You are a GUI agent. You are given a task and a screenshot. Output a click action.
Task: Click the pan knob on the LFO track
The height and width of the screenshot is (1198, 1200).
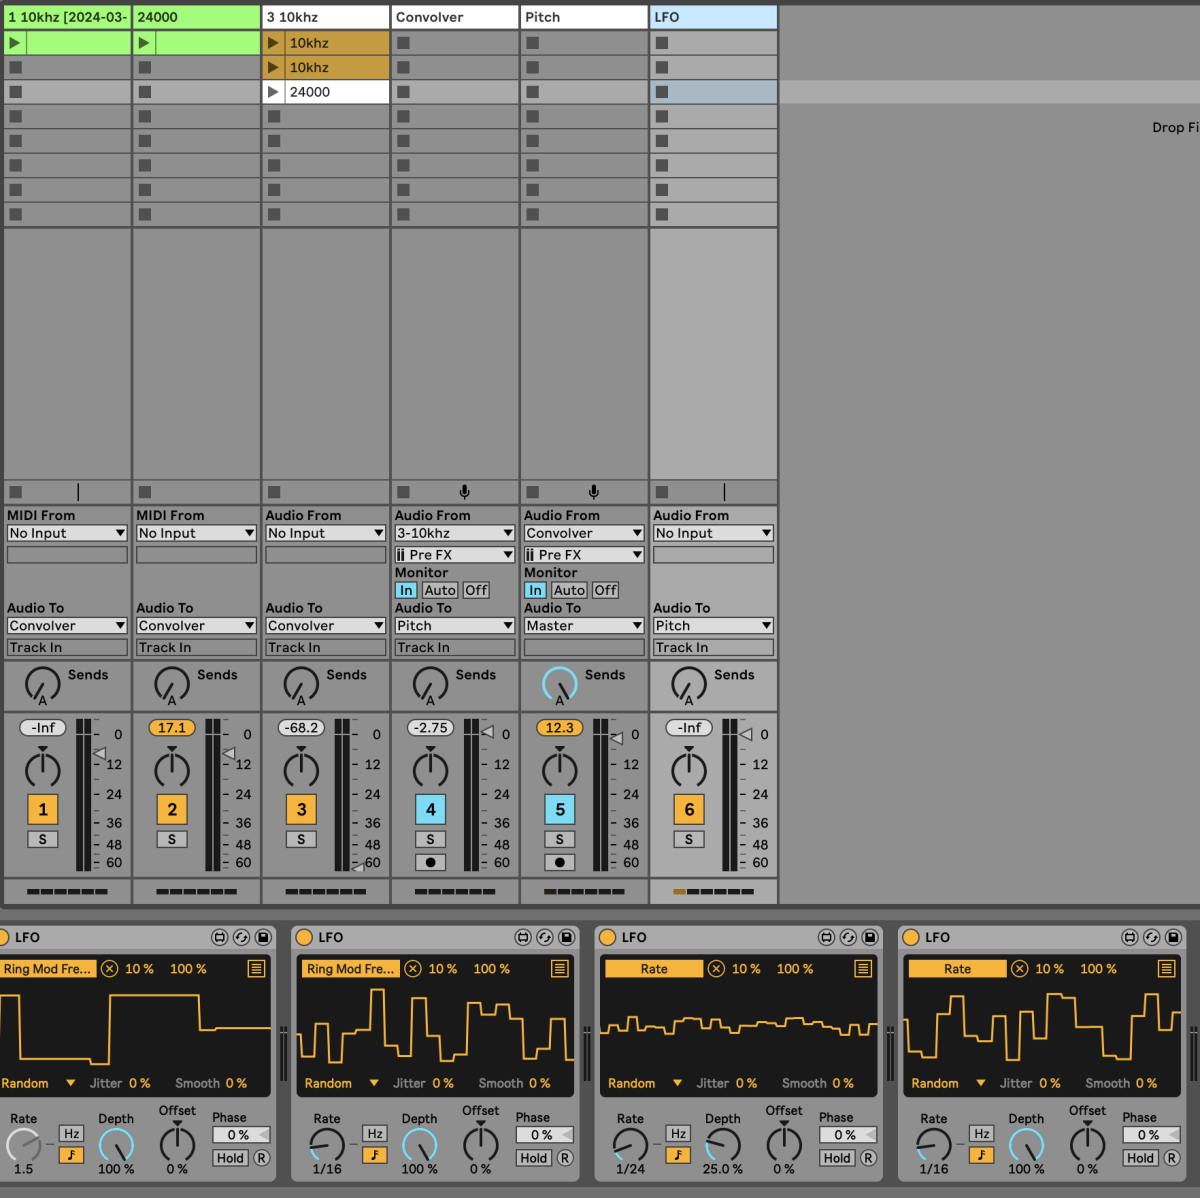(x=689, y=768)
